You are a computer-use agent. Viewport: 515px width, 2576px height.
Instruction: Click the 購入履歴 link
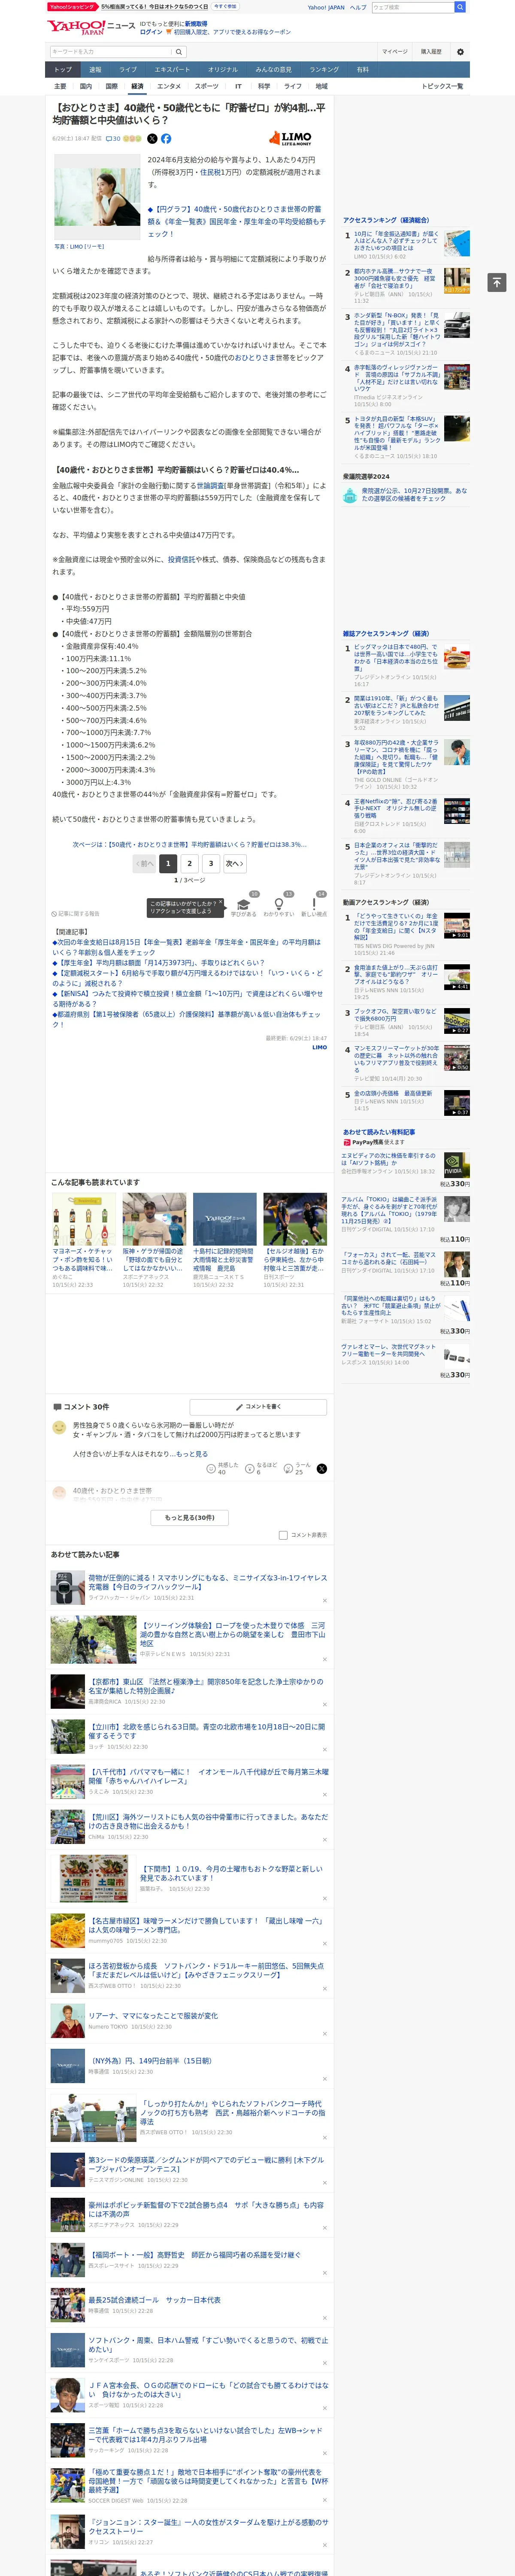431,52
